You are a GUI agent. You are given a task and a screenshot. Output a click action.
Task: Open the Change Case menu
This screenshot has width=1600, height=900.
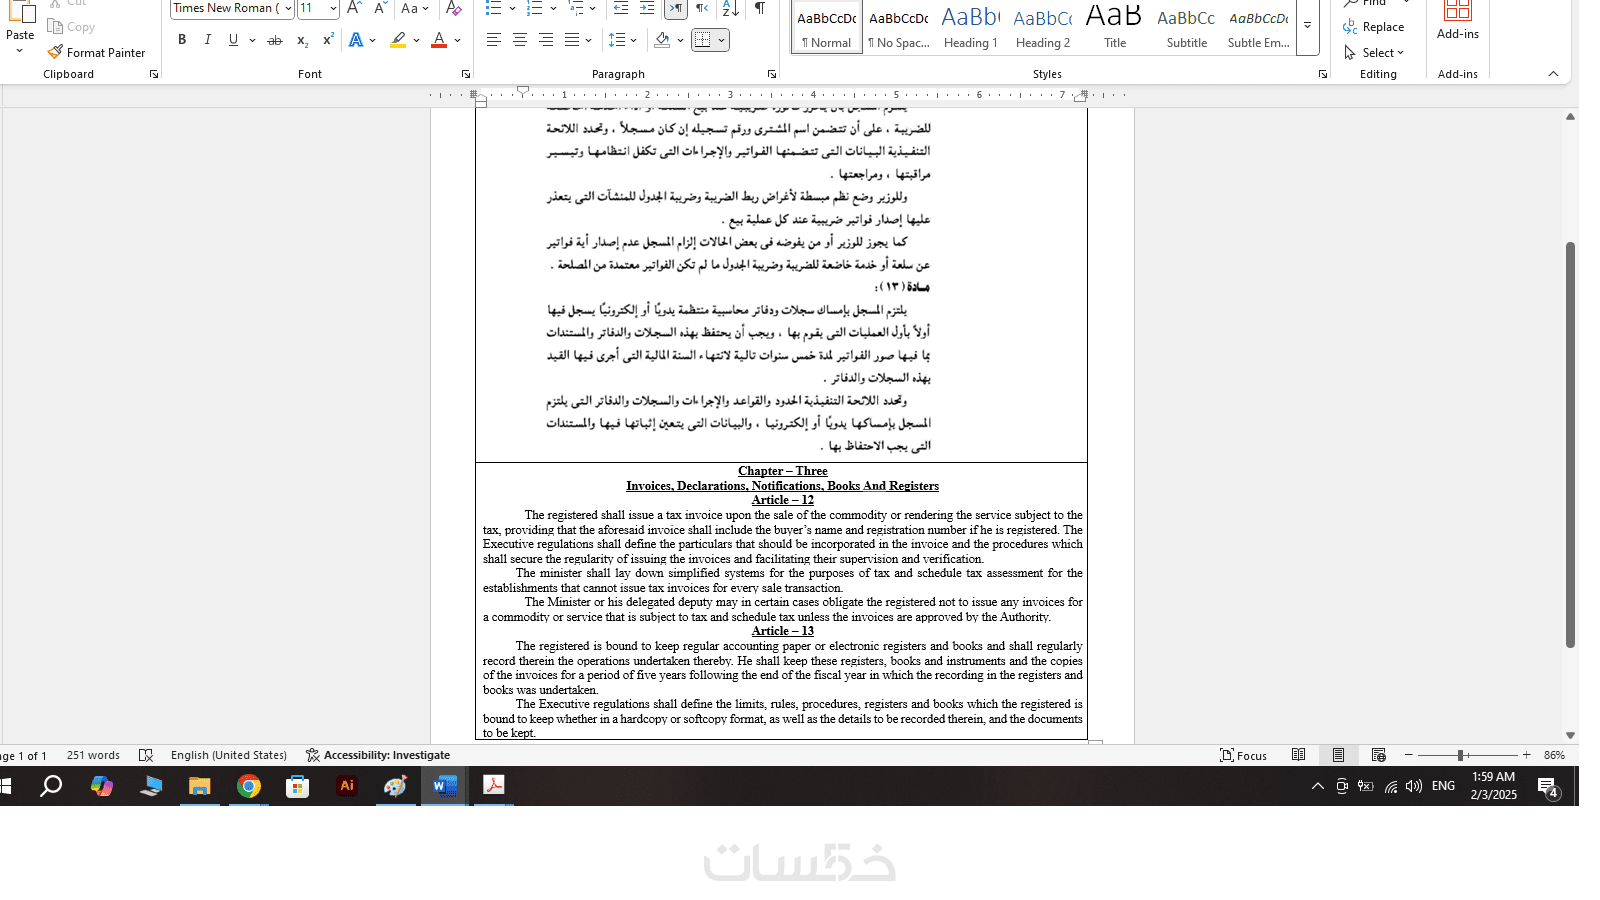coord(415,8)
